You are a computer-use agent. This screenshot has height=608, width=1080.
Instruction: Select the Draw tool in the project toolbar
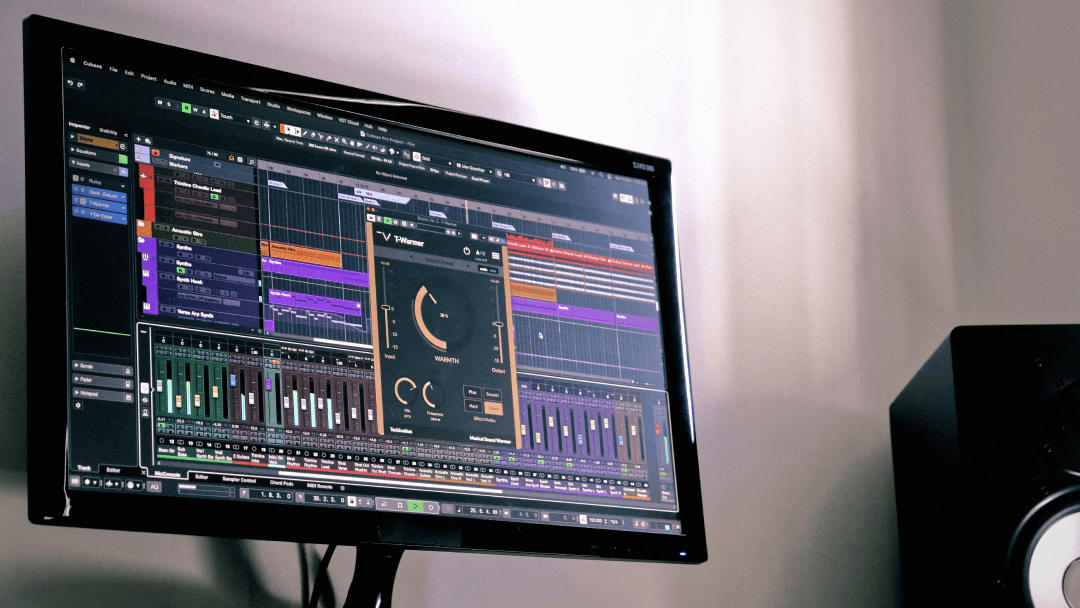[304, 133]
